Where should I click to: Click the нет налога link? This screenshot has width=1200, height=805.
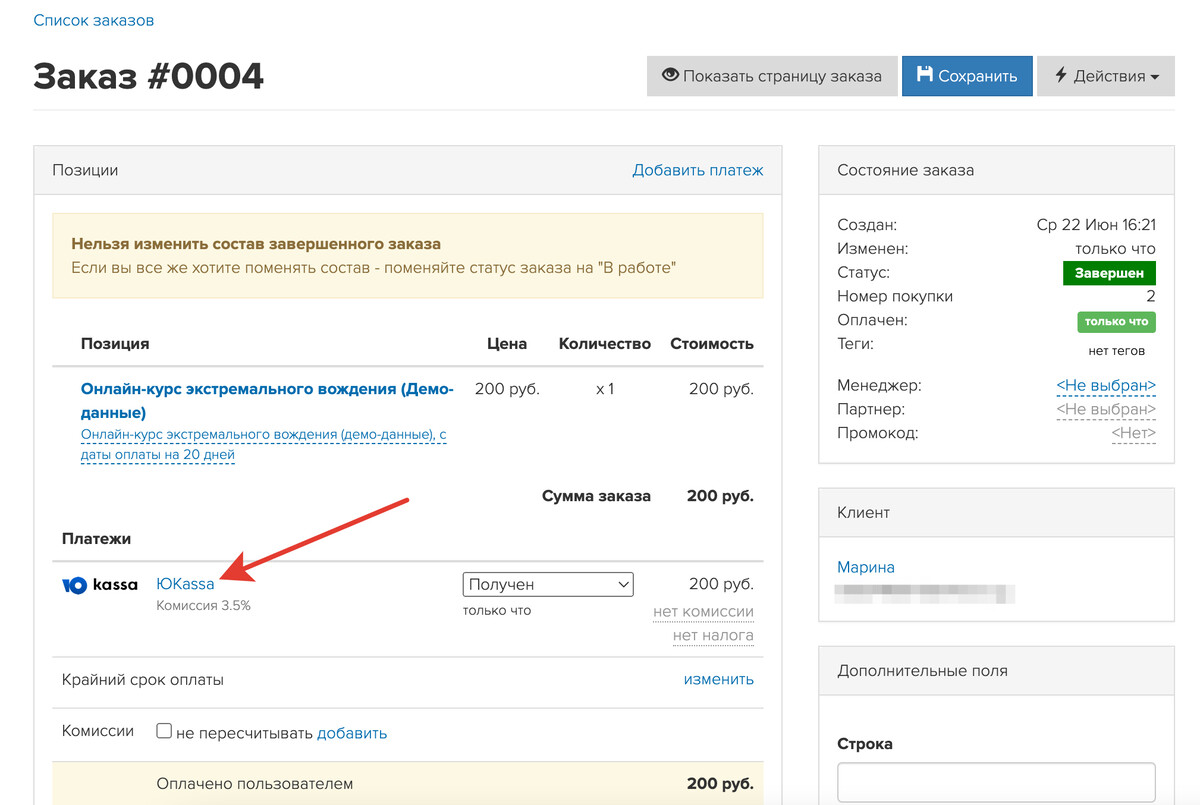click(x=713, y=635)
